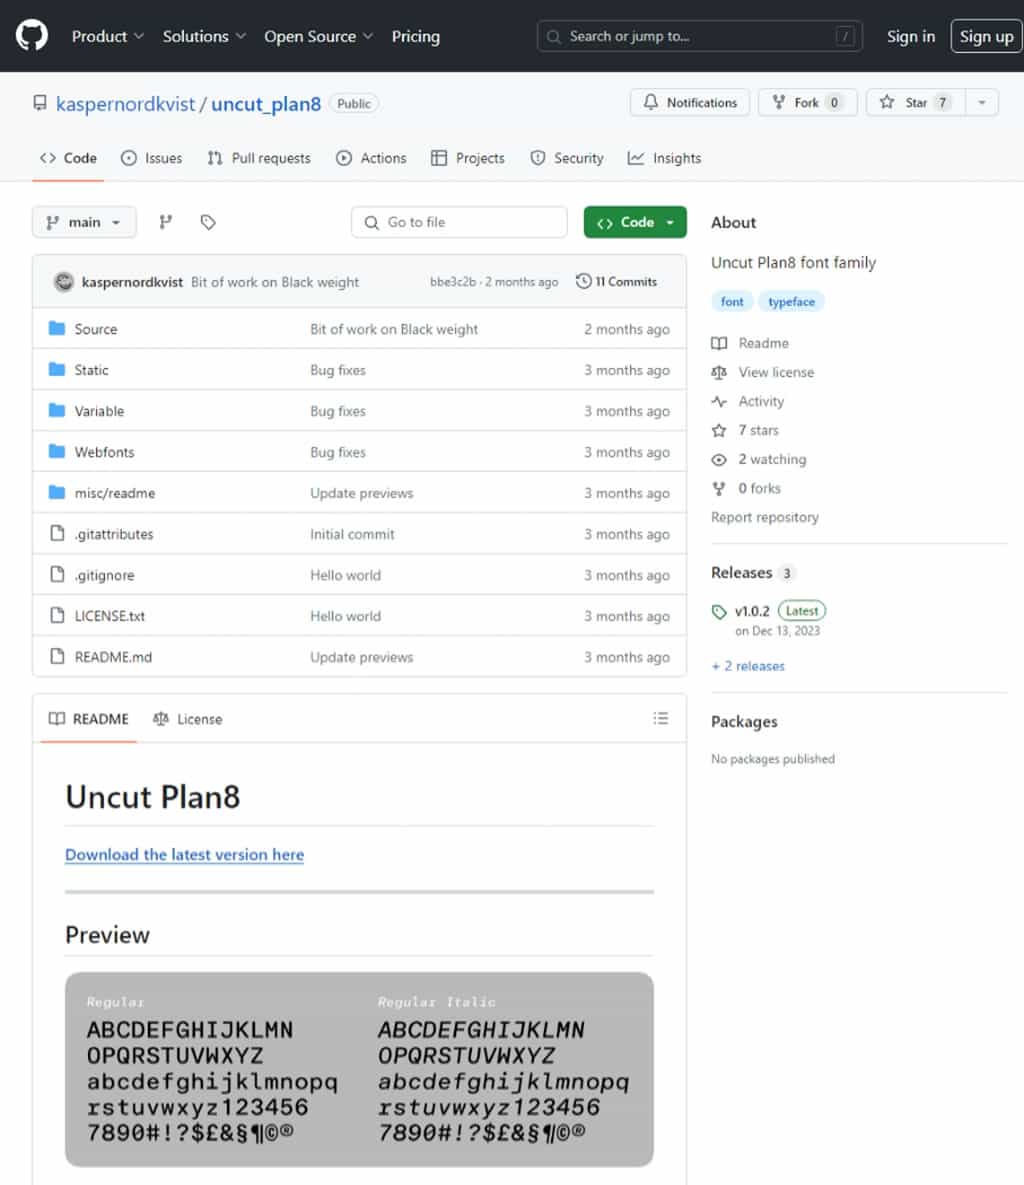Click the .gitignore file icon

(x=57, y=574)
